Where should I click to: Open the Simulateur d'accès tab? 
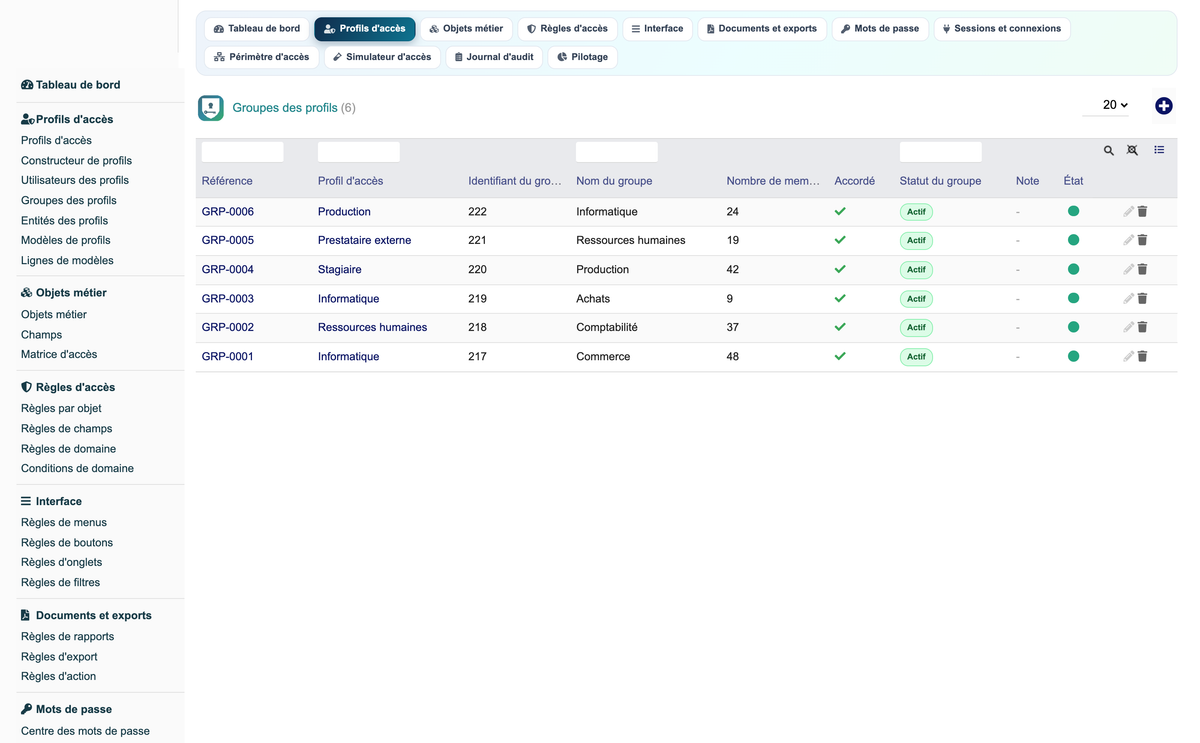(382, 57)
